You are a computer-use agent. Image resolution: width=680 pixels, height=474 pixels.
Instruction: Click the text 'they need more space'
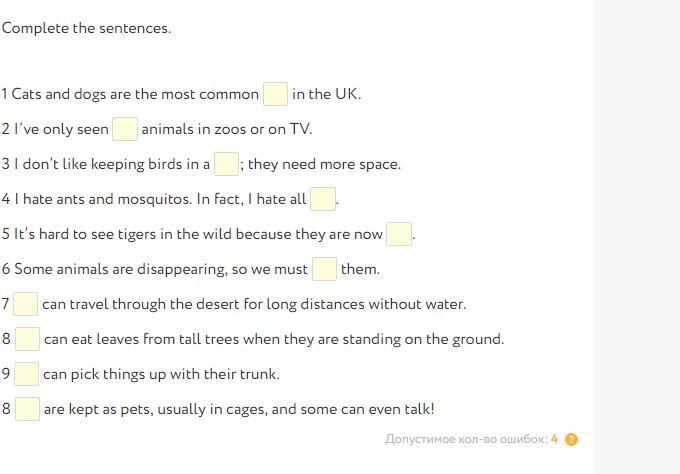(x=323, y=164)
